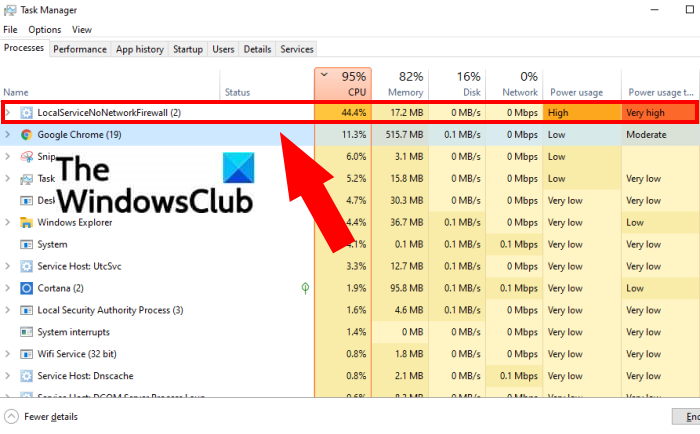700x434 pixels.
Task: Click the System interrupts icon
Action: [x=26, y=332]
